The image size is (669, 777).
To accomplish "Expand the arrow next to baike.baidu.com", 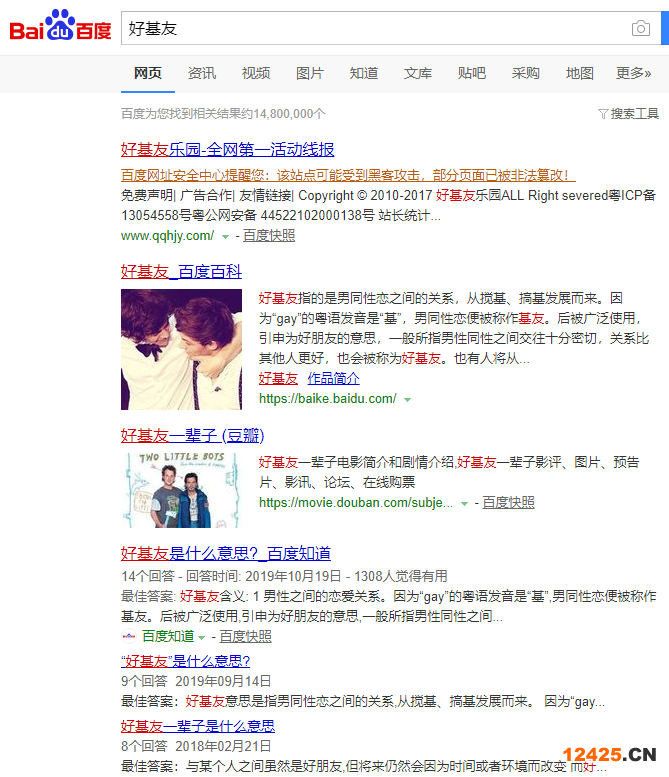I will coord(407,399).
